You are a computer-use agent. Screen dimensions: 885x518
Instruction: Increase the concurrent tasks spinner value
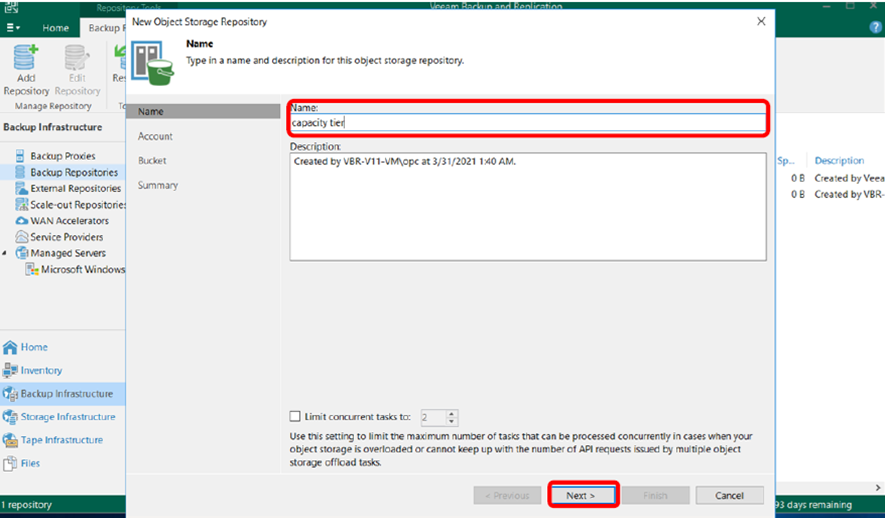(x=451, y=414)
